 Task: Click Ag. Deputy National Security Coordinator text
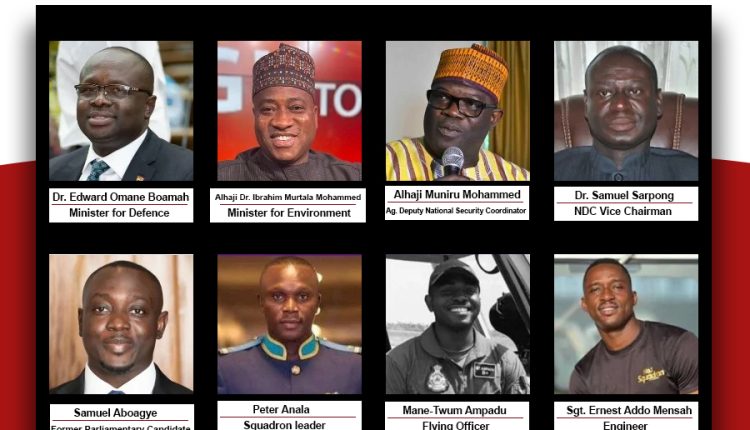click(x=456, y=210)
